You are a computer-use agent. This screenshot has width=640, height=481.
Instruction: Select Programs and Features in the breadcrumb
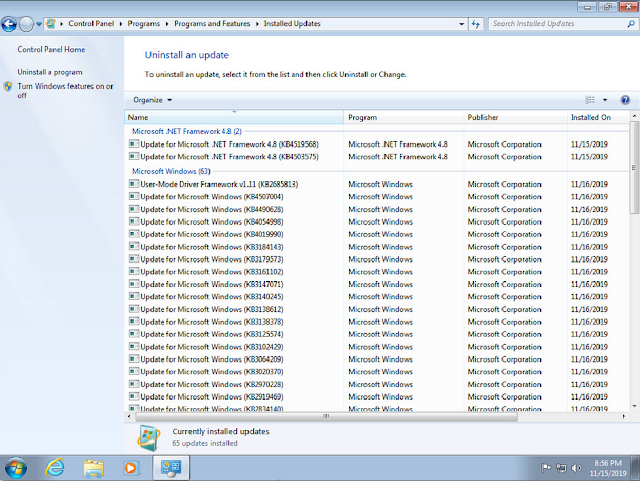[x=212, y=24]
